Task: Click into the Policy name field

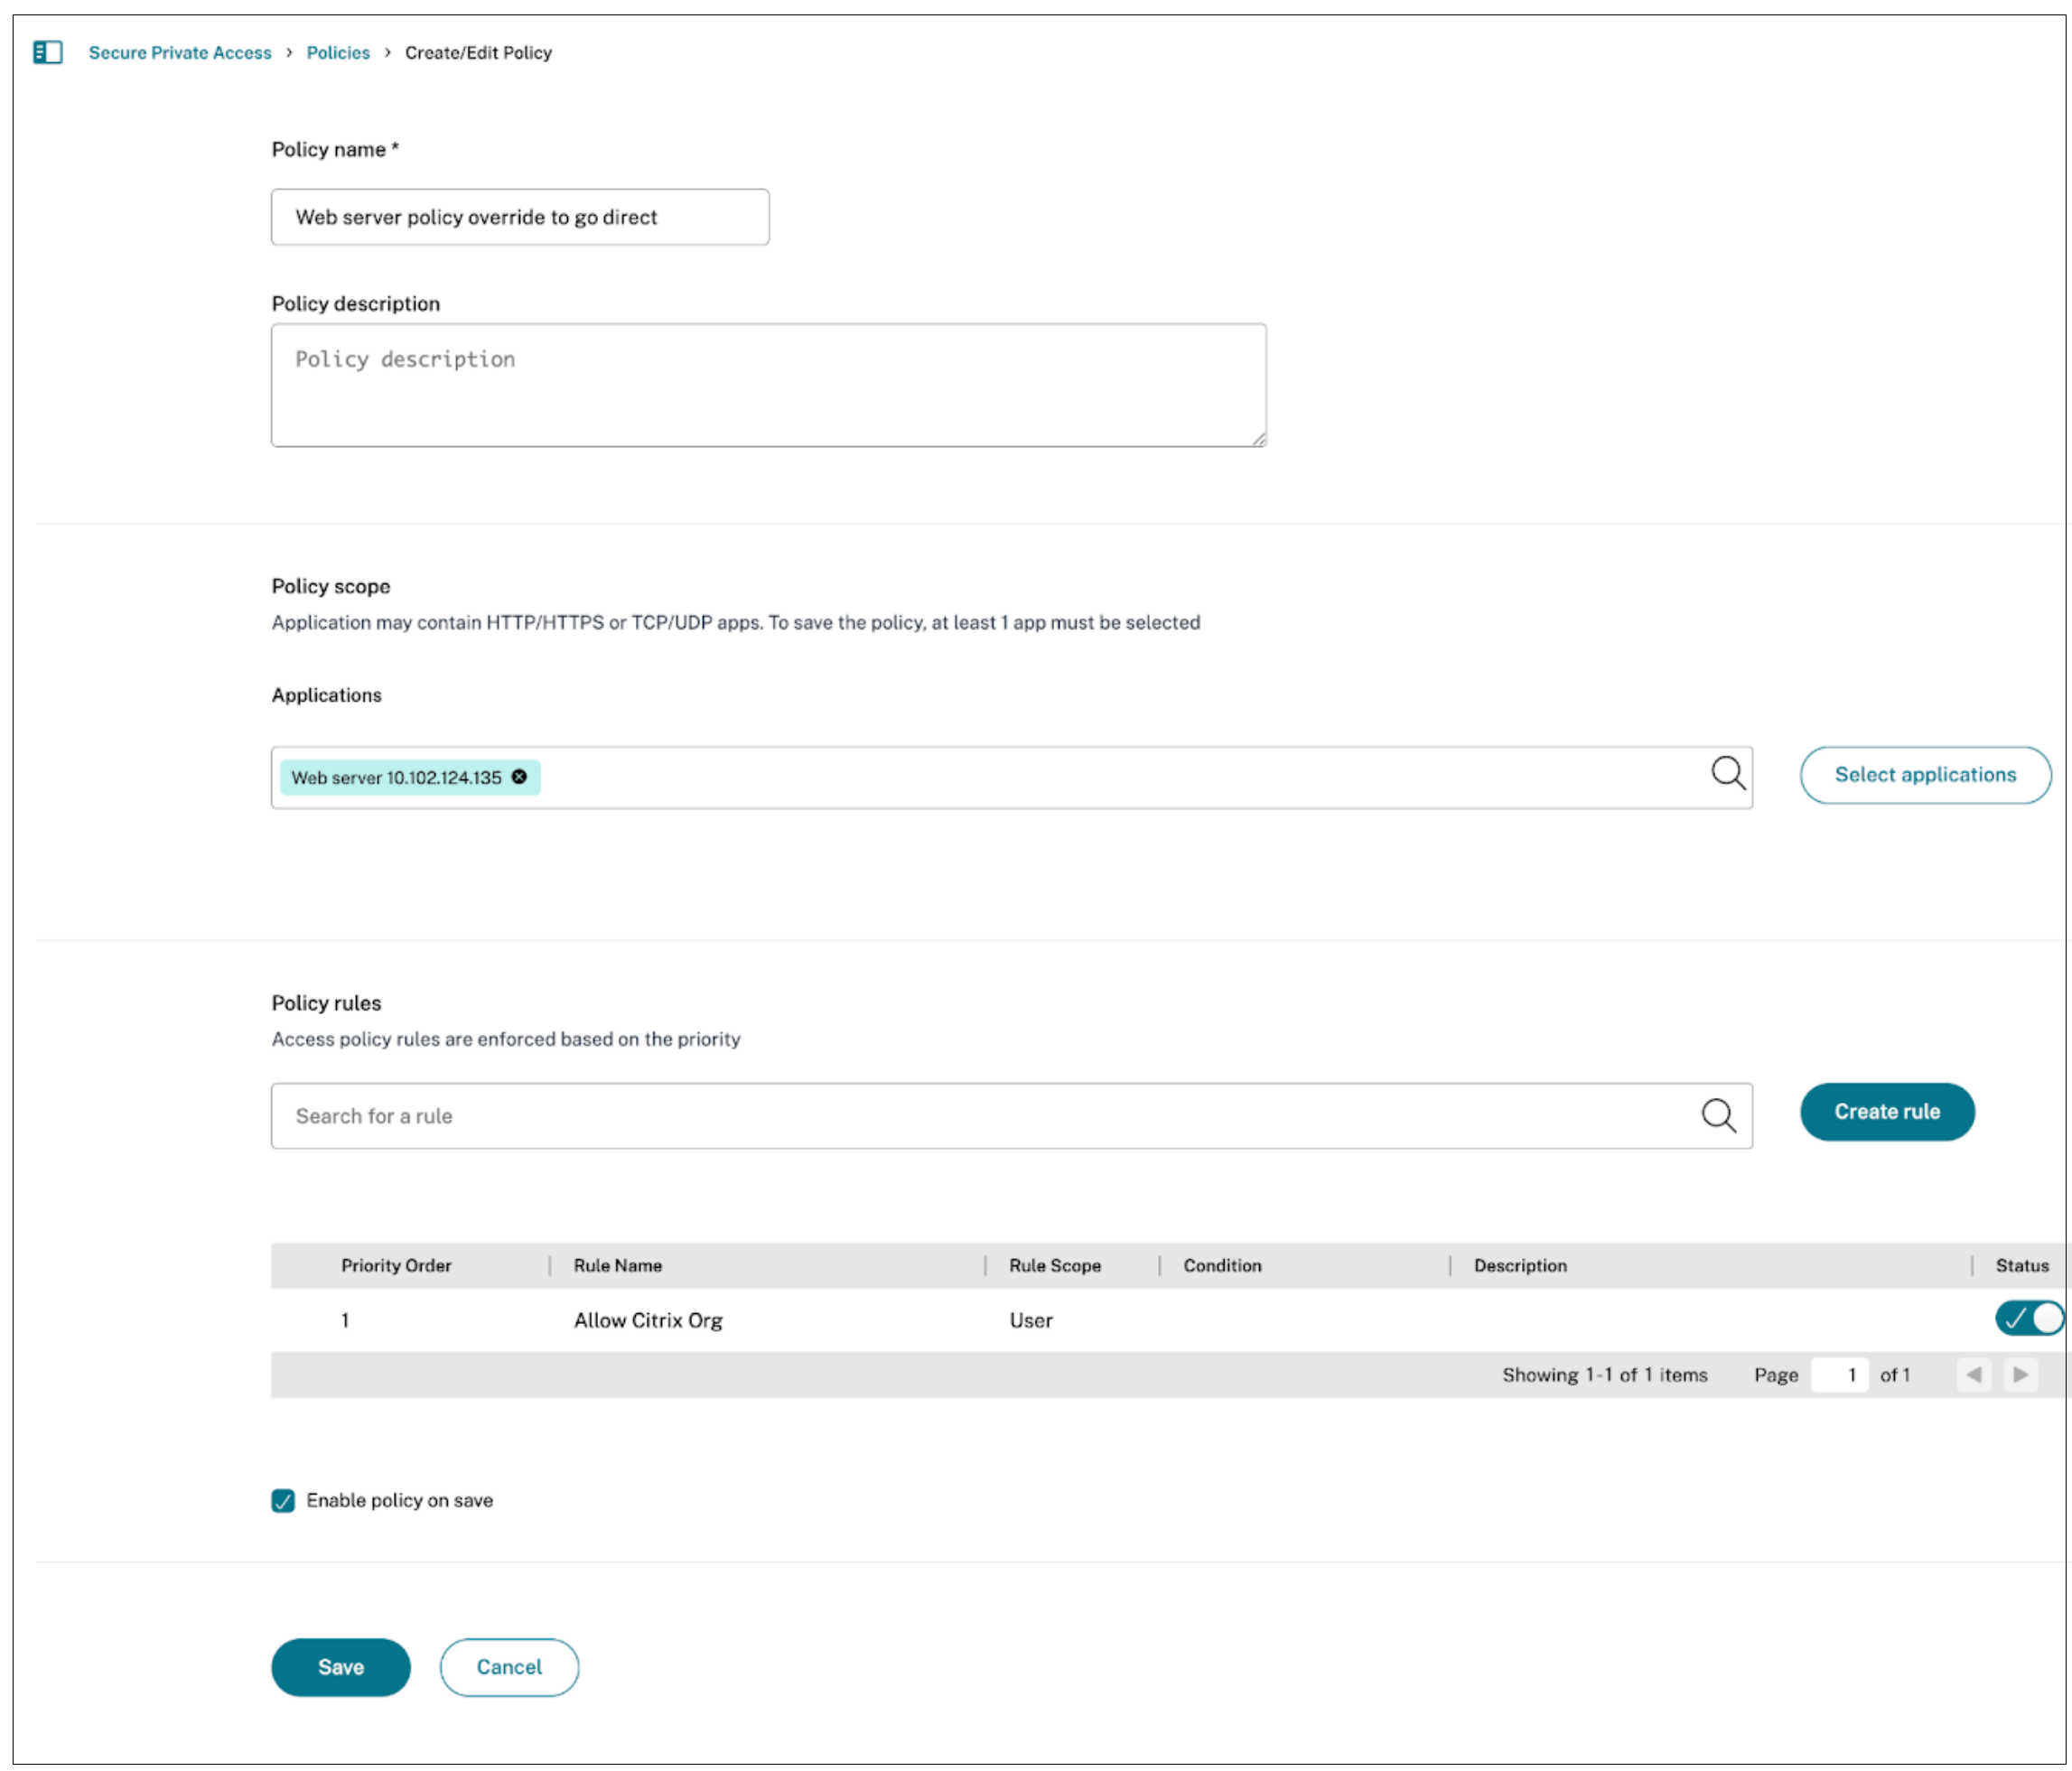Action: (520, 217)
